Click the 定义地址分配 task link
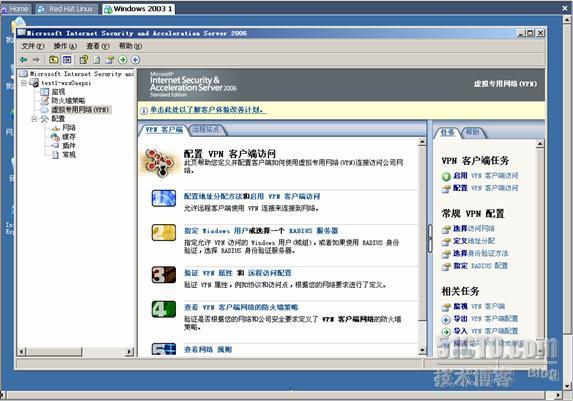 pyautogui.click(x=474, y=241)
